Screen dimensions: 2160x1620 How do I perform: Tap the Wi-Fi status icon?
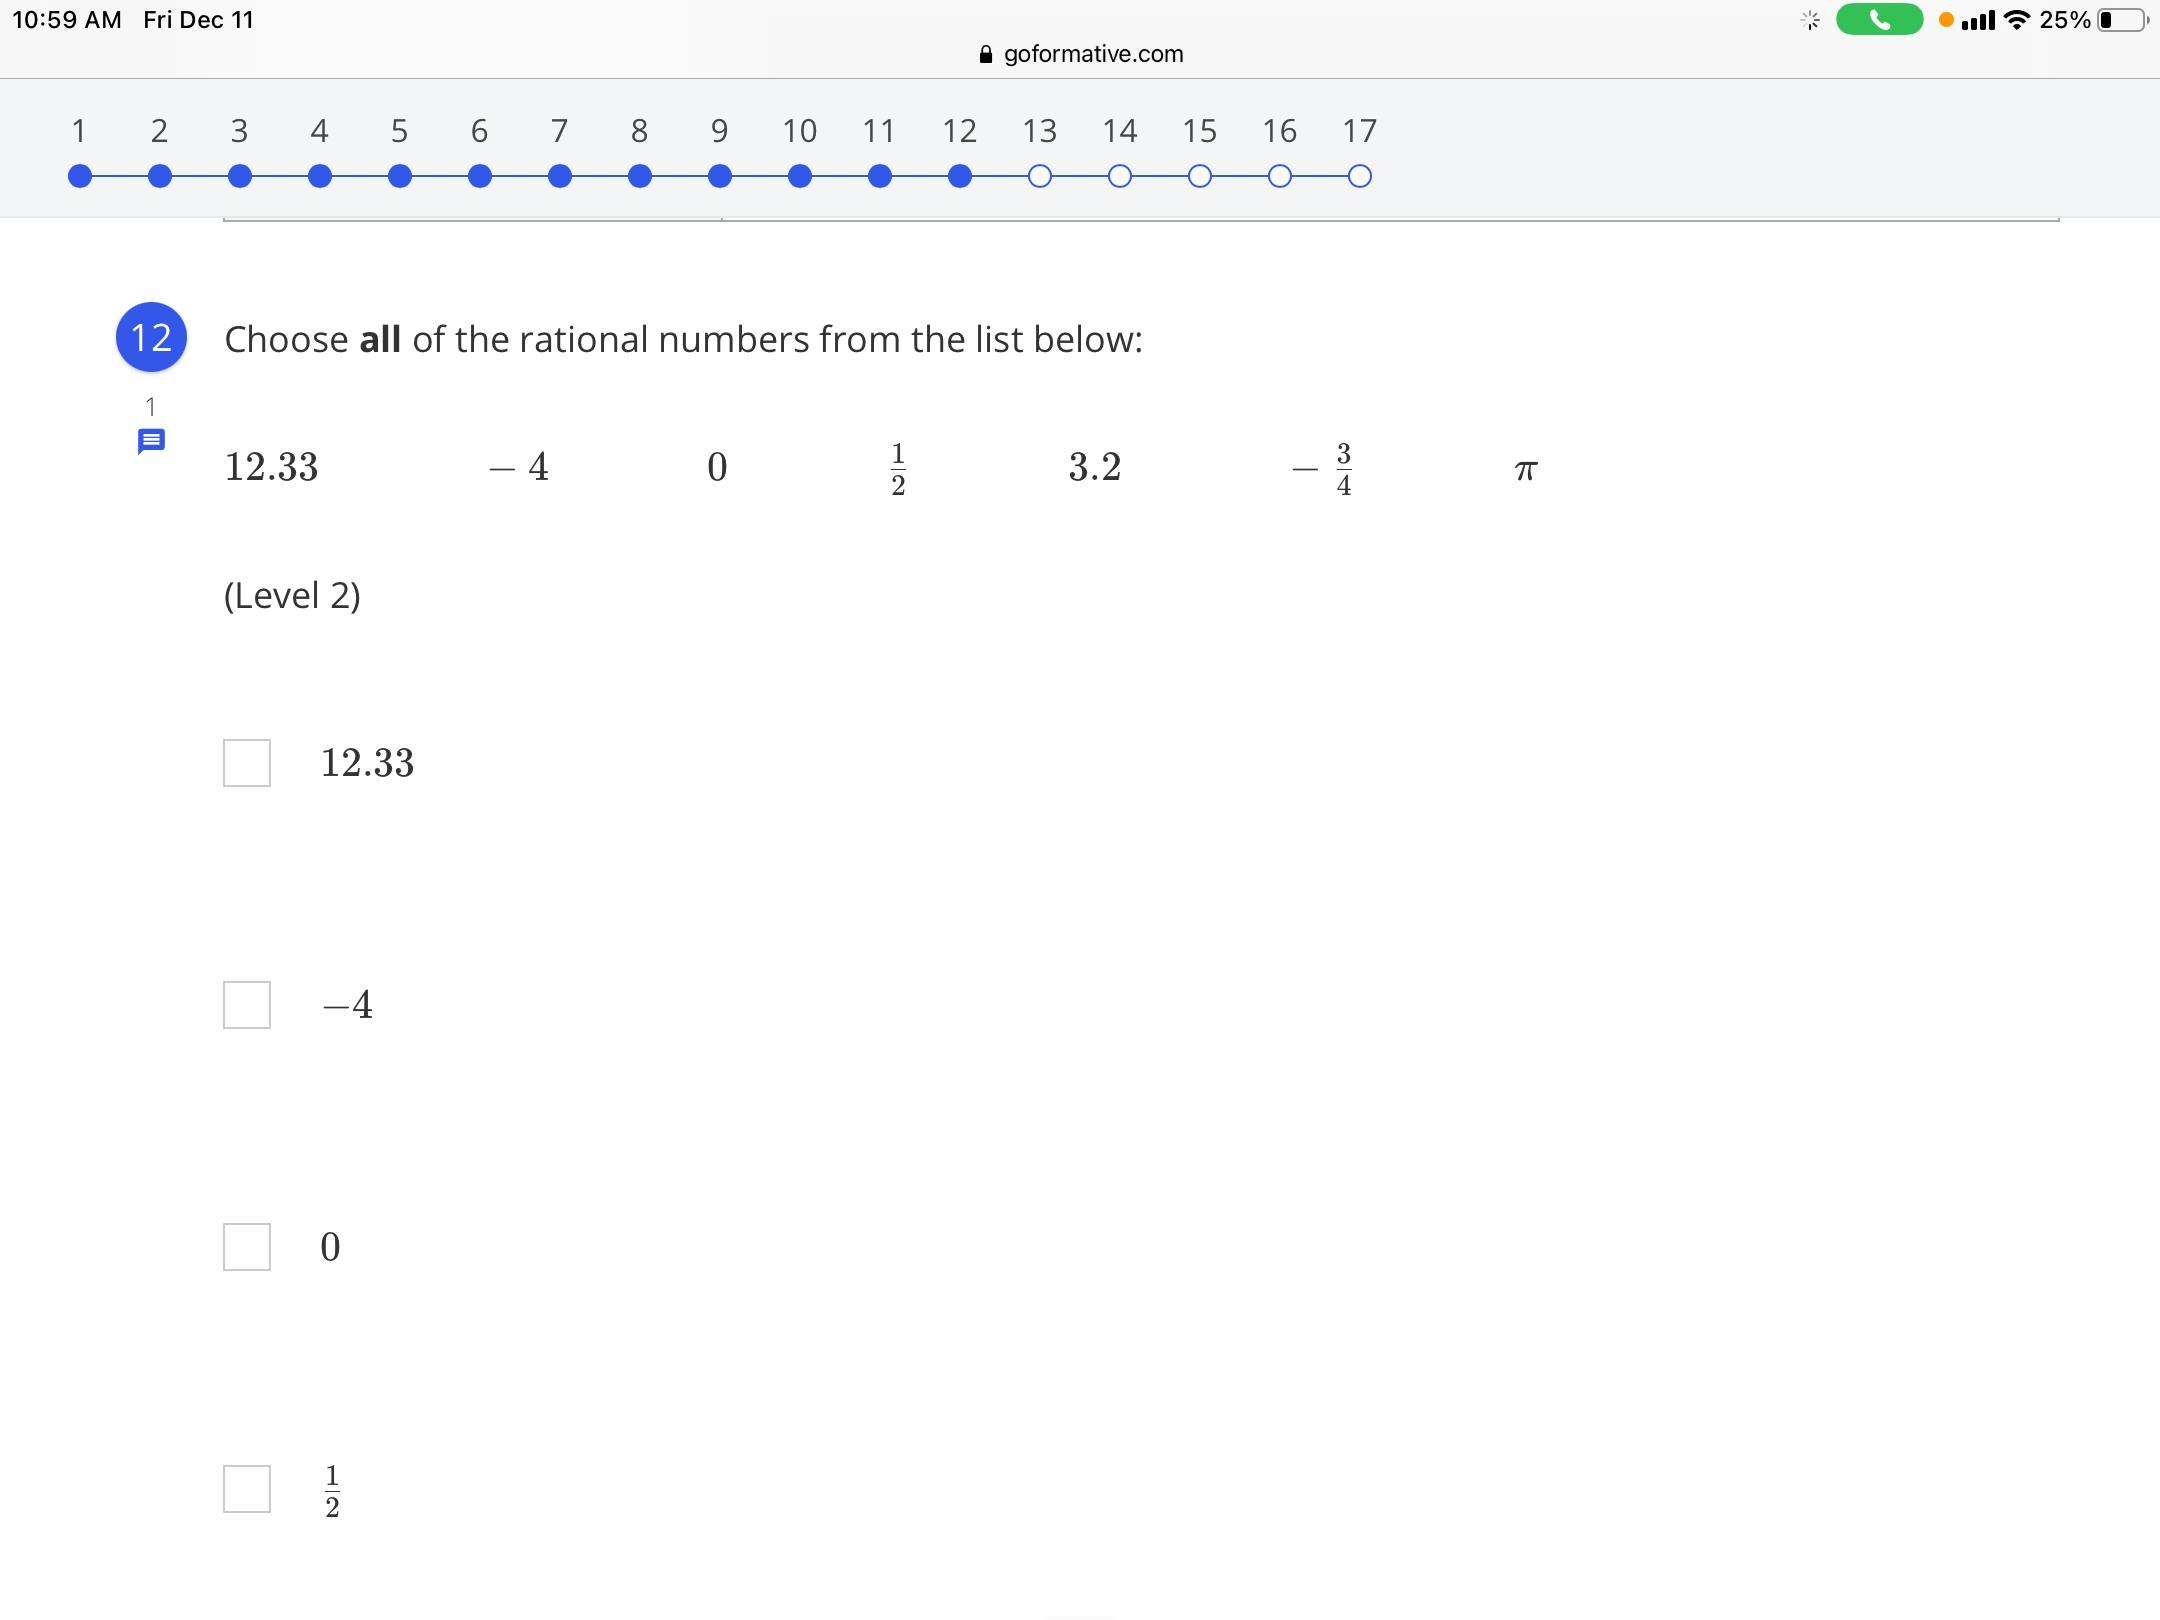tap(2017, 20)
